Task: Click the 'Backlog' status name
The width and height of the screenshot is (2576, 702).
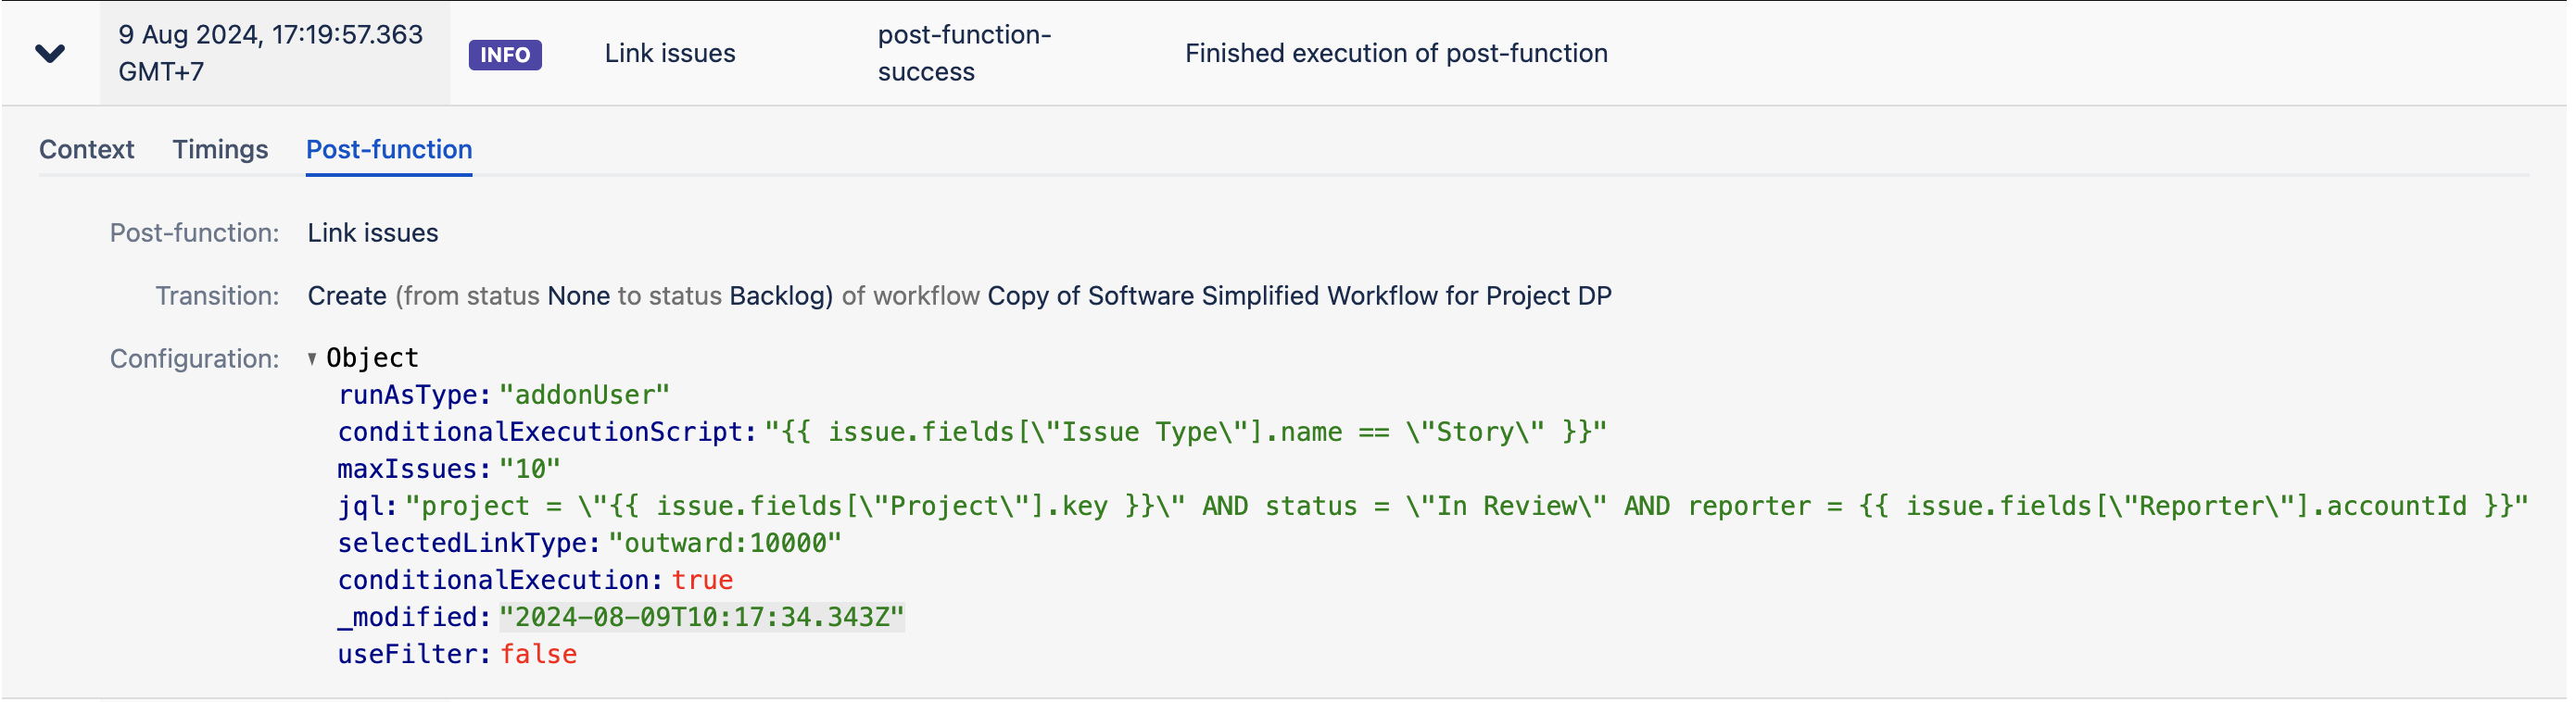Action: point(778,296)
